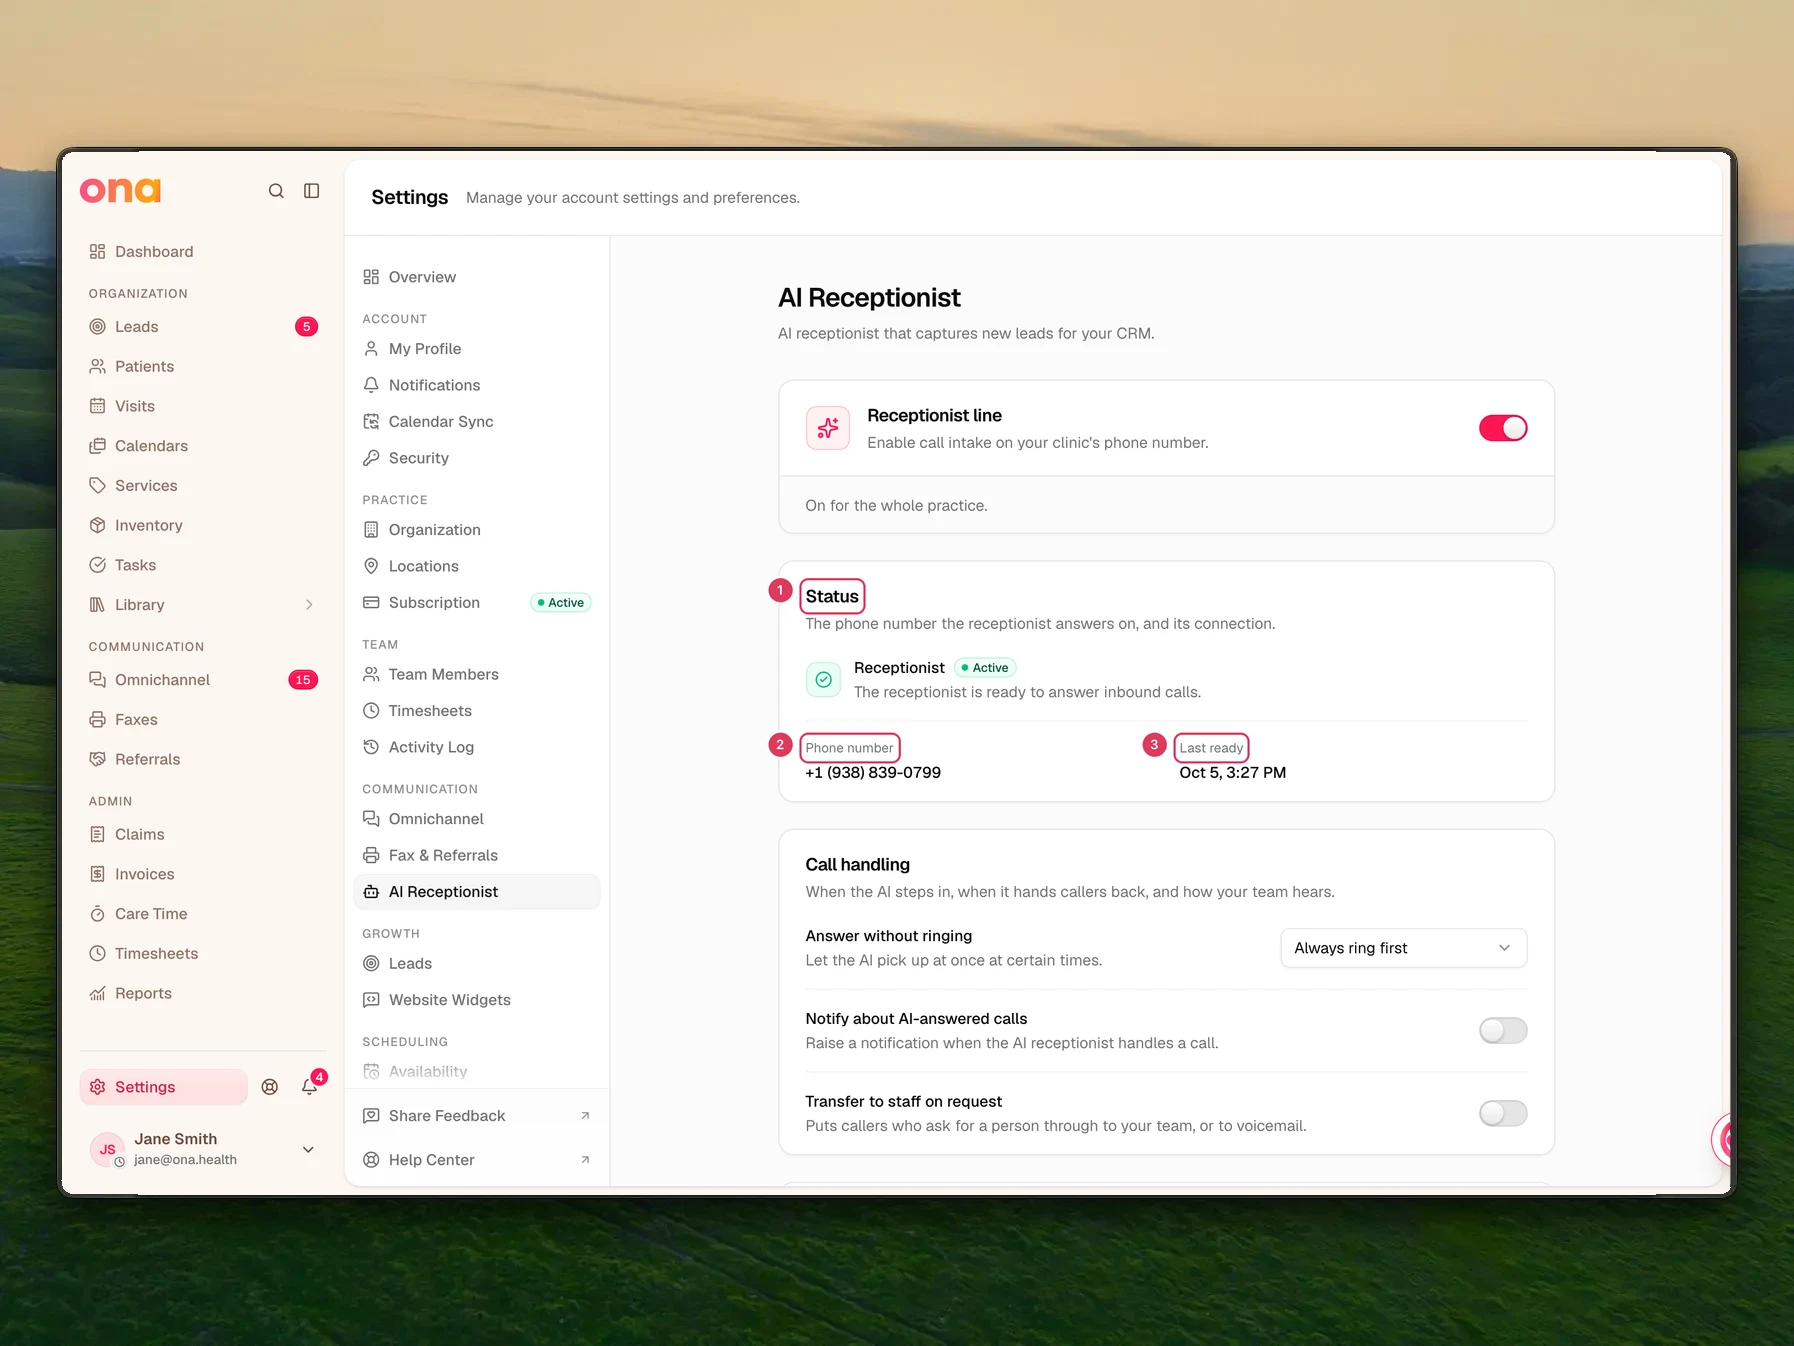This screenshot has height=1346, width=1794.
Task: Click the phone number +1 (938) 839-0799
Action: click(873, 773)
